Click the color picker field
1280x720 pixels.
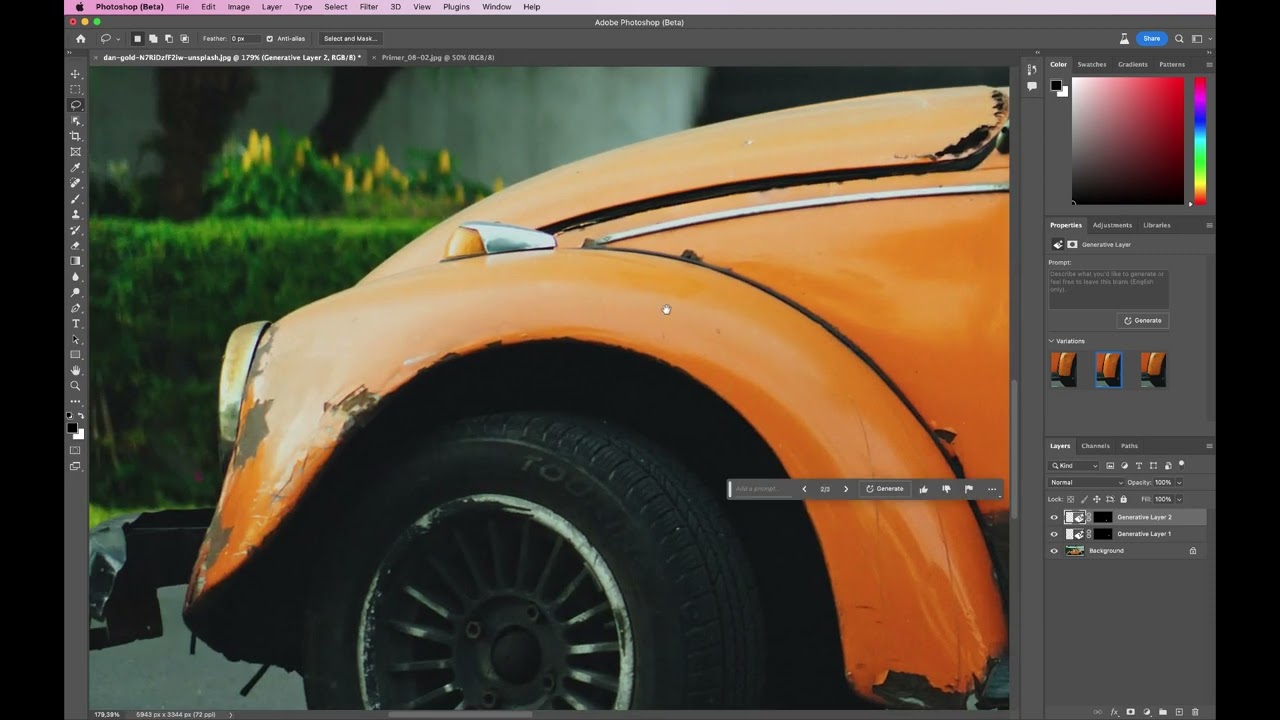pos(1128,140)
